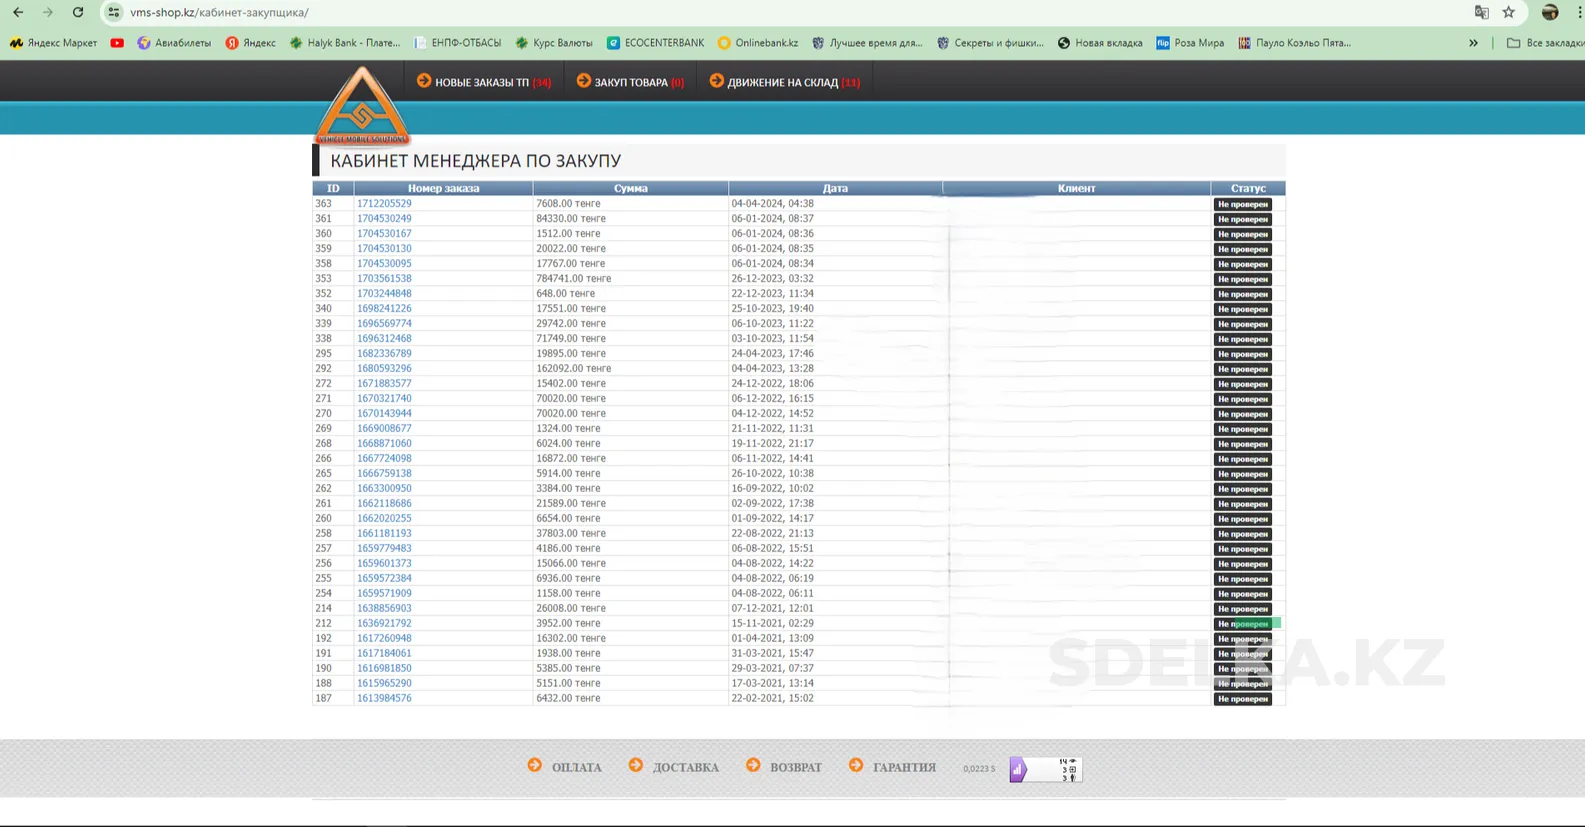1585x827 pixels.
Task: Open the Новые заказы ТП menu
Action: [484, 82]
